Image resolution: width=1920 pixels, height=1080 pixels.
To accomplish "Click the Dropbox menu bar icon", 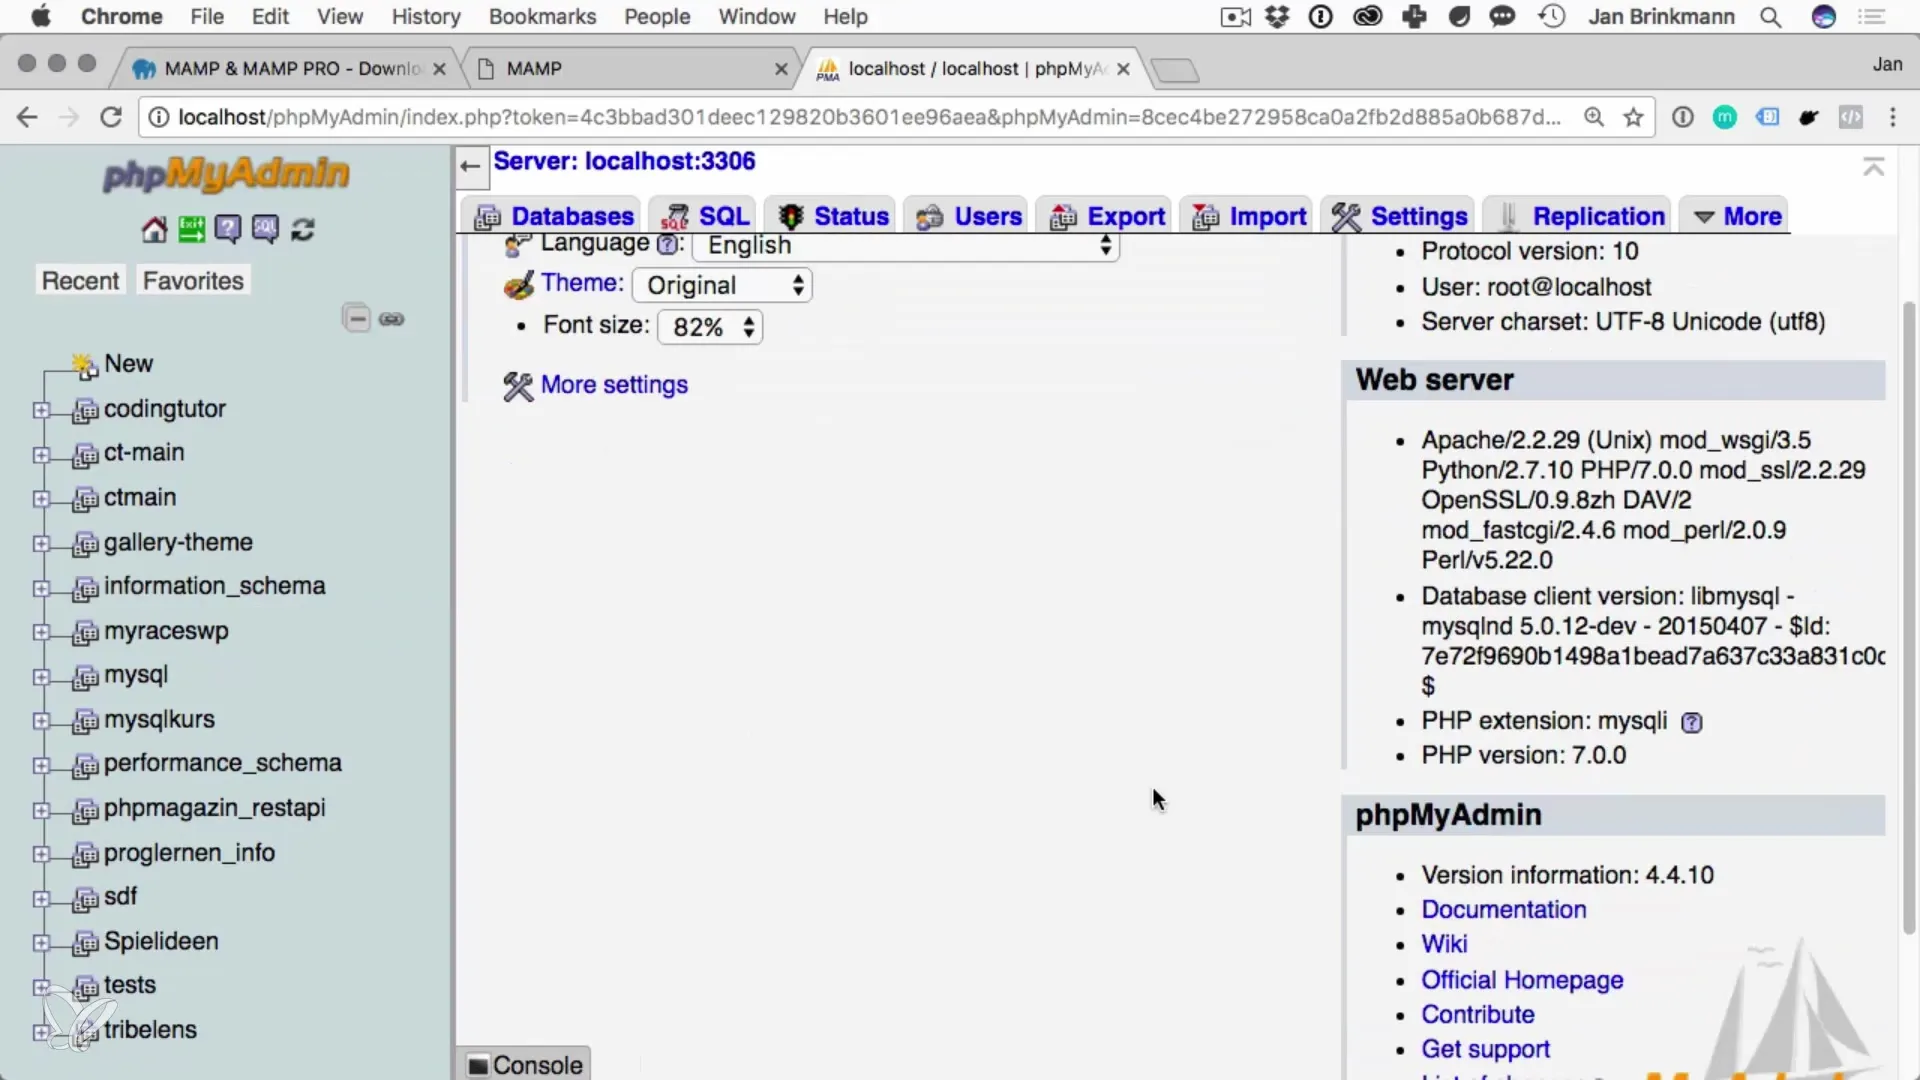I will click(1277, 17).
